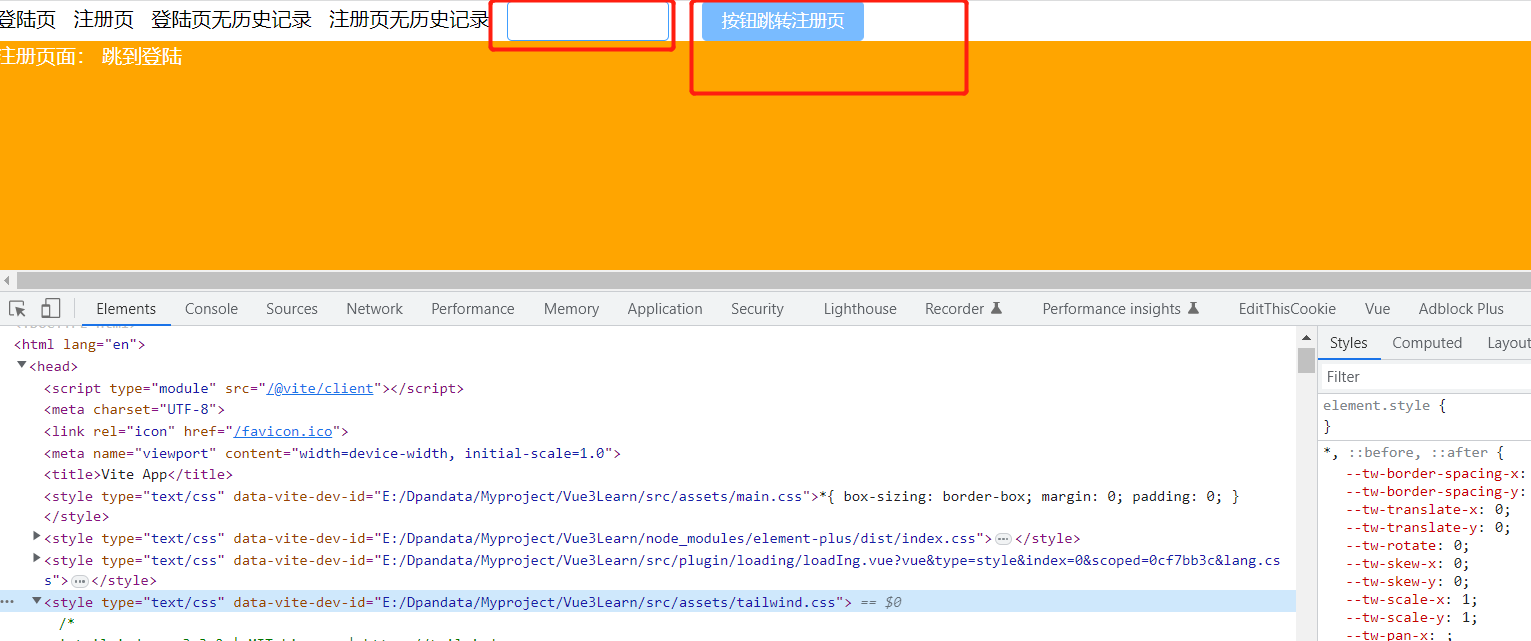Image resolution: width=1531 pixels, height=641 pixels.
Task: Switch to the Computed styles tab
Action: pos(1427,342)
